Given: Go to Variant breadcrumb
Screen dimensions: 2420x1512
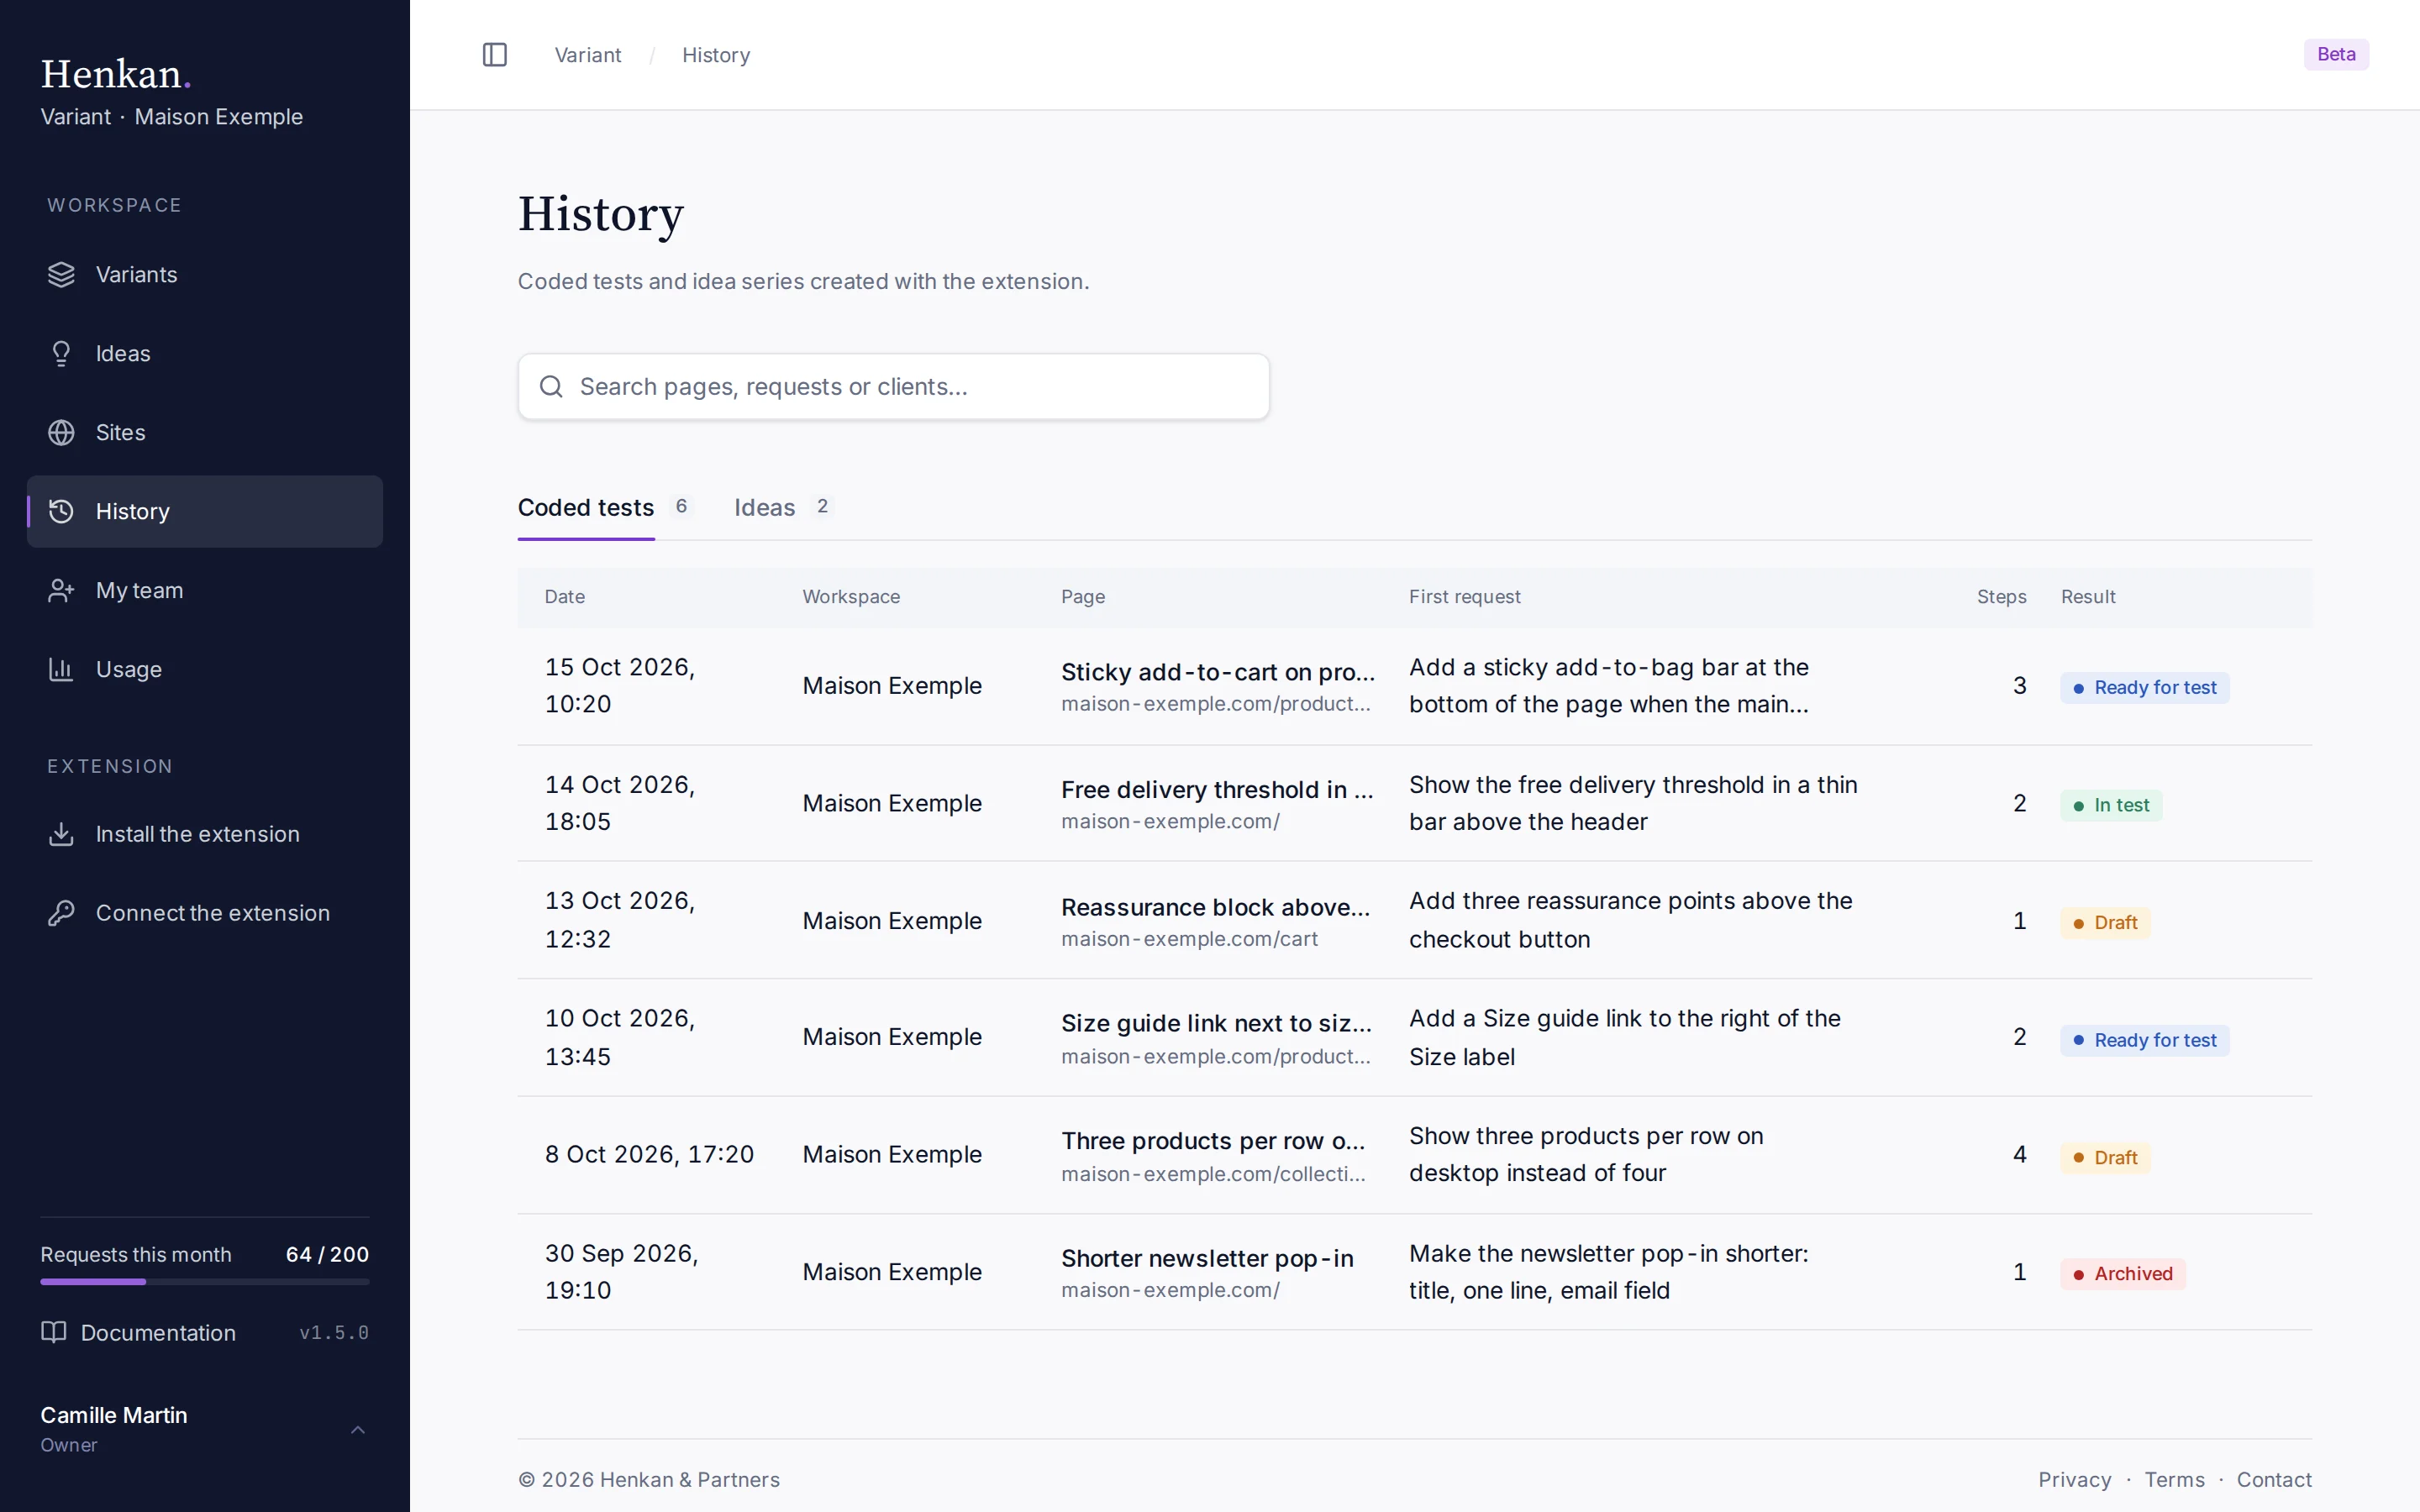Looking at the screenshot, I should pos(588,55).
